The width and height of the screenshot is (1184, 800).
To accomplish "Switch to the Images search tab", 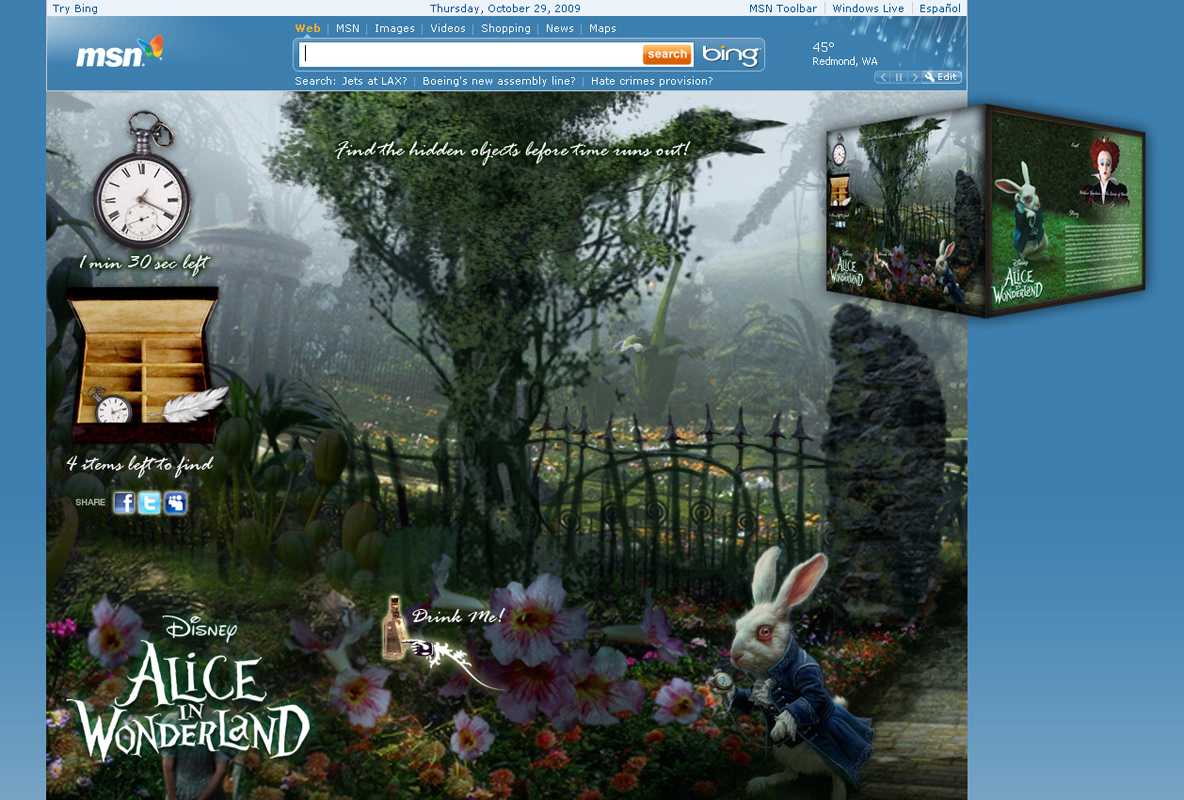I will 395,29.
